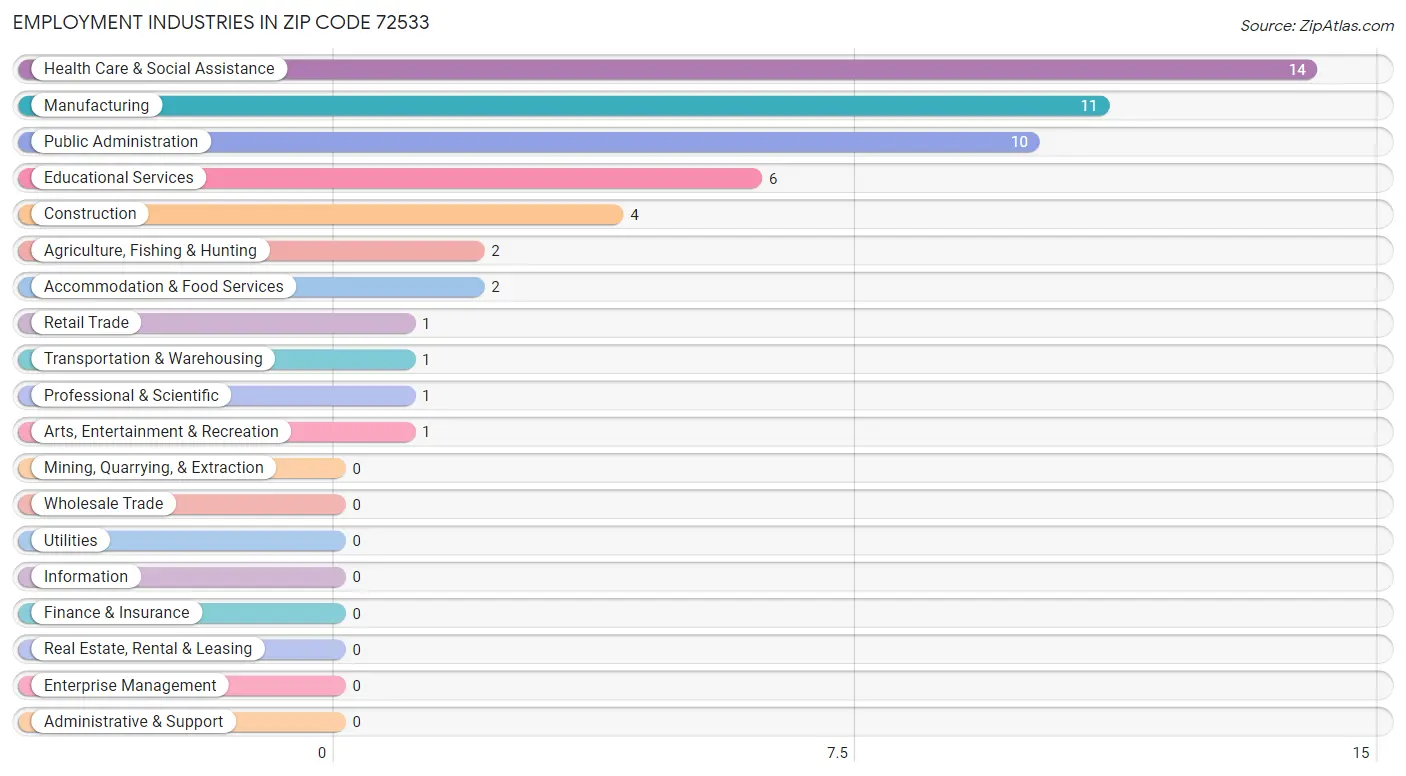Viewport: 1406px width, 776px height.
Task: Select the Retail Trade label
Action: tap(86, 323)
